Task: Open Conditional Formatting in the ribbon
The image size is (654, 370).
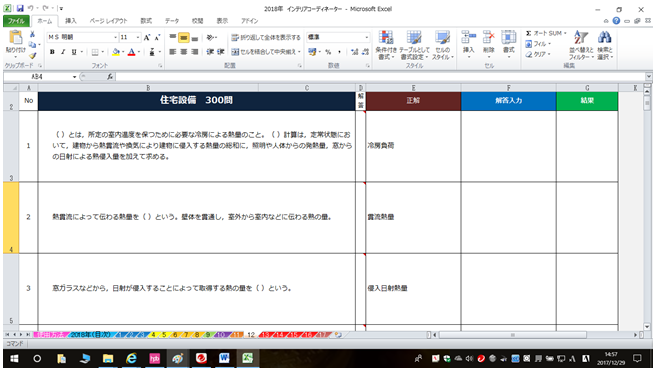Action: click(x=386, y=45)
